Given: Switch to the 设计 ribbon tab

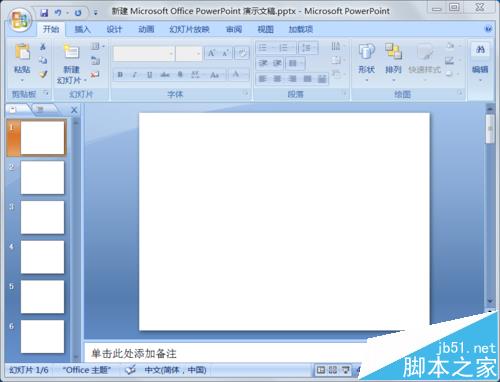Looking at the screenshot, I should coord(114,29).
